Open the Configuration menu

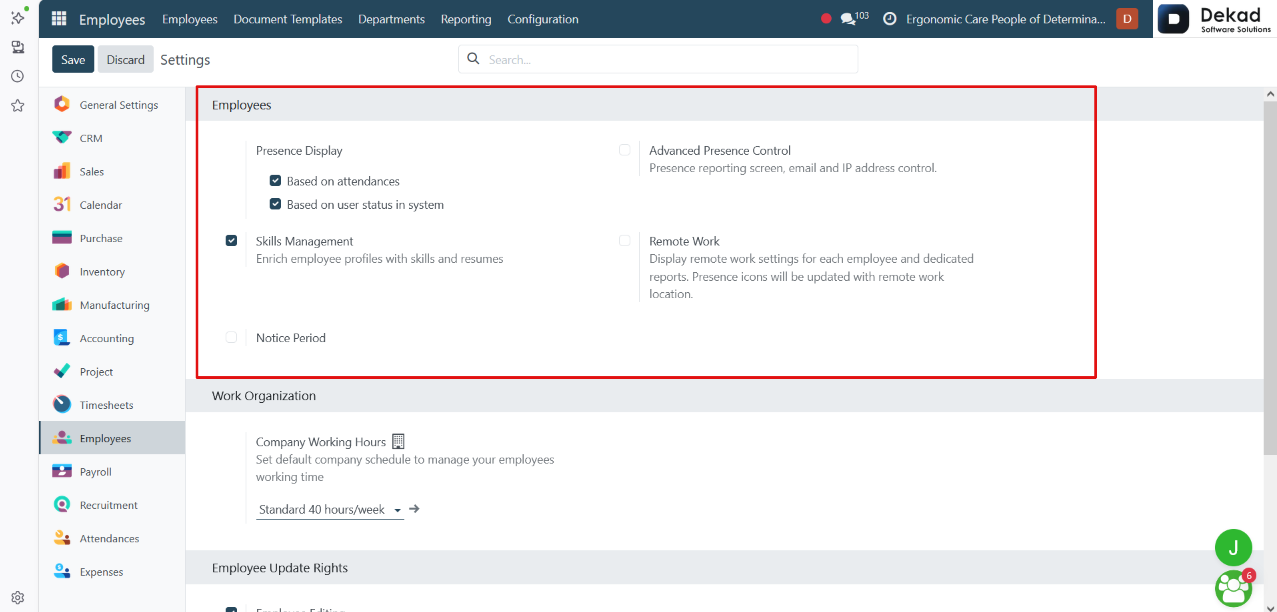pos(543,19)
